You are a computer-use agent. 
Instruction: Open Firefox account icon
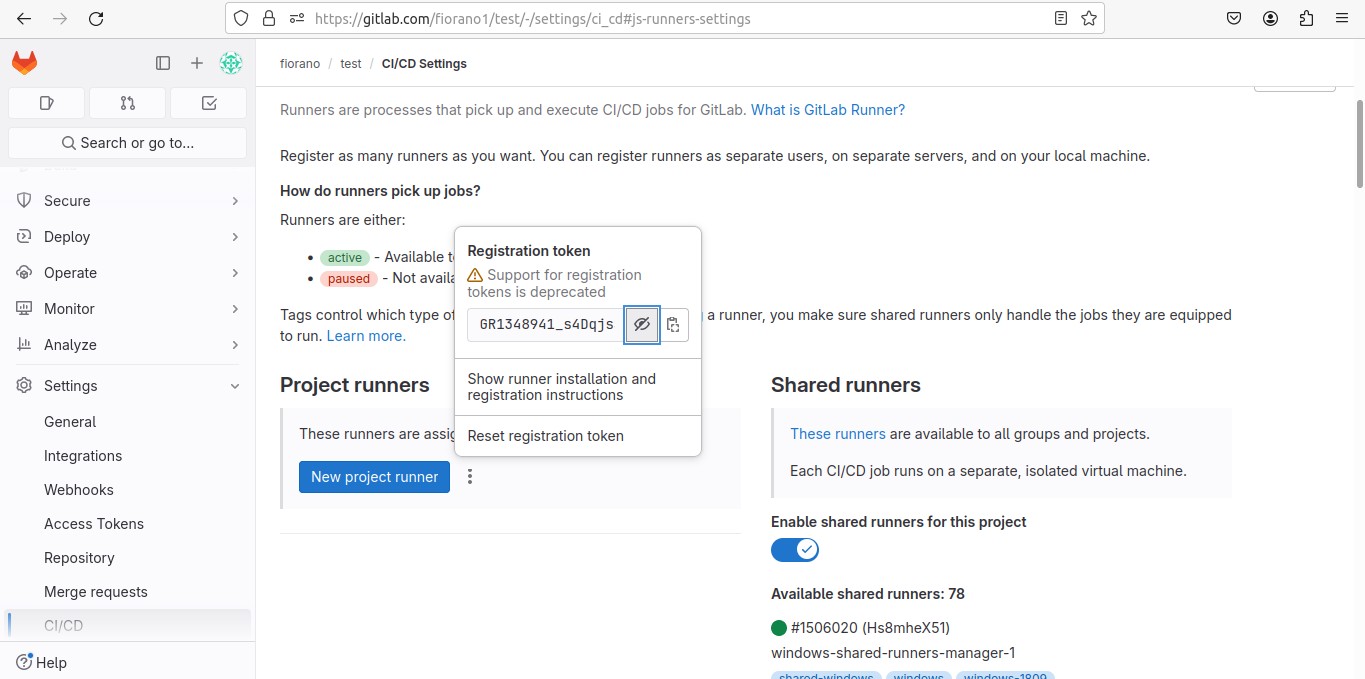[x=1270, y=18]
